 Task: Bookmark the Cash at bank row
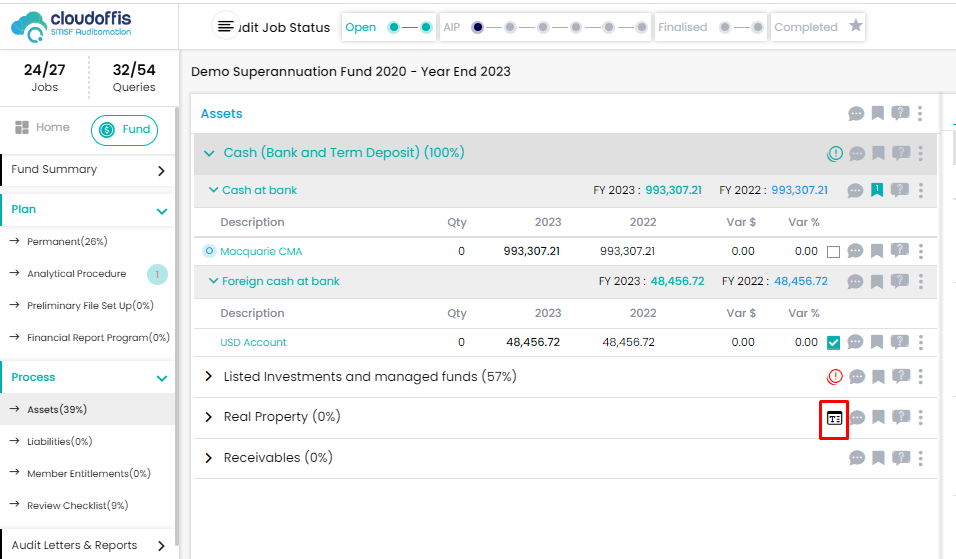click(877, 190)
